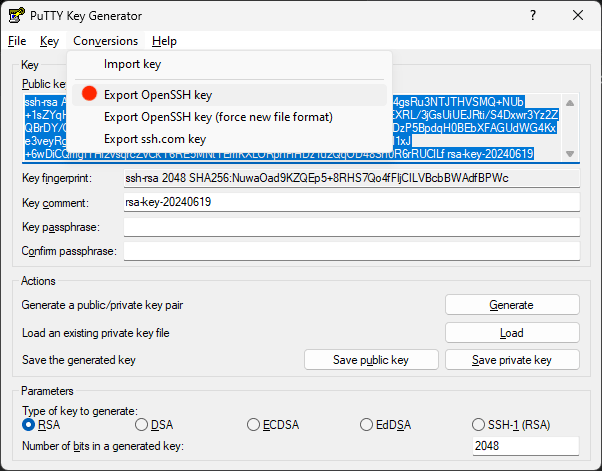The height and width of the screenshot is (471, 602).
Task: Click the question mark help button in title bar
Action: tap(533, 15)
